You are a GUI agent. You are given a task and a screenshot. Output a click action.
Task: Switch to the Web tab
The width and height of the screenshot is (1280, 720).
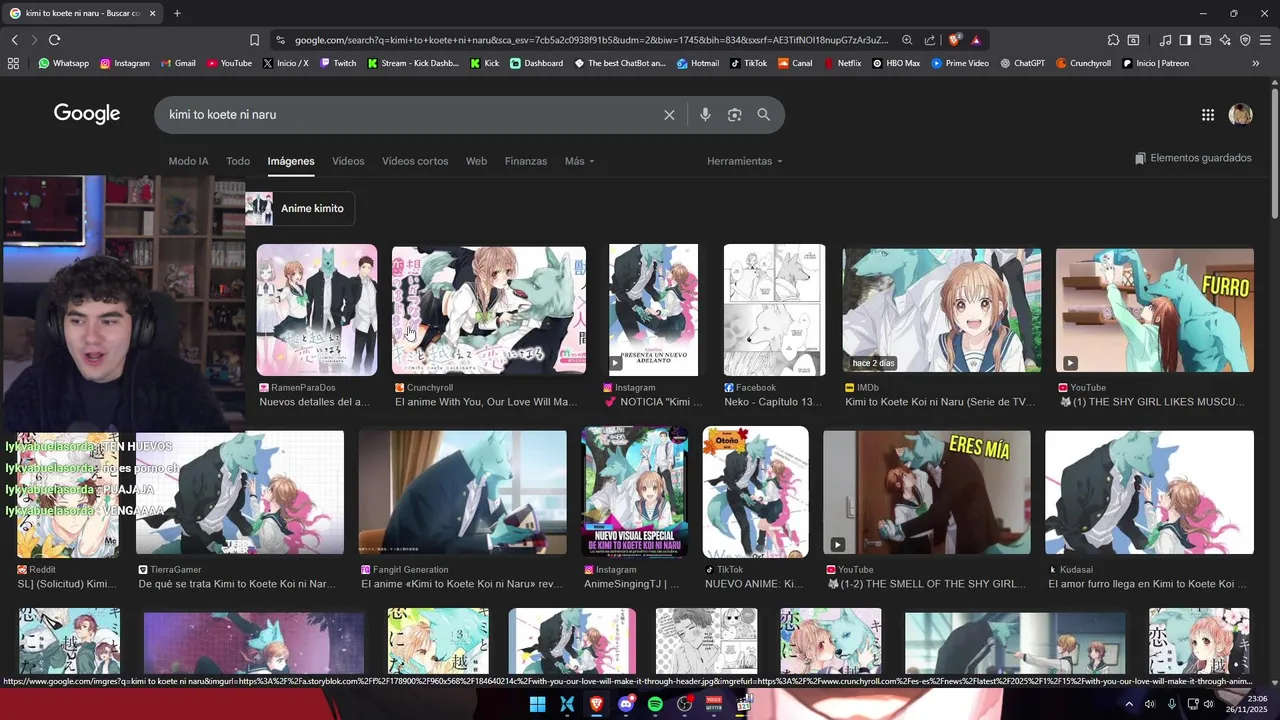[476, 161]
